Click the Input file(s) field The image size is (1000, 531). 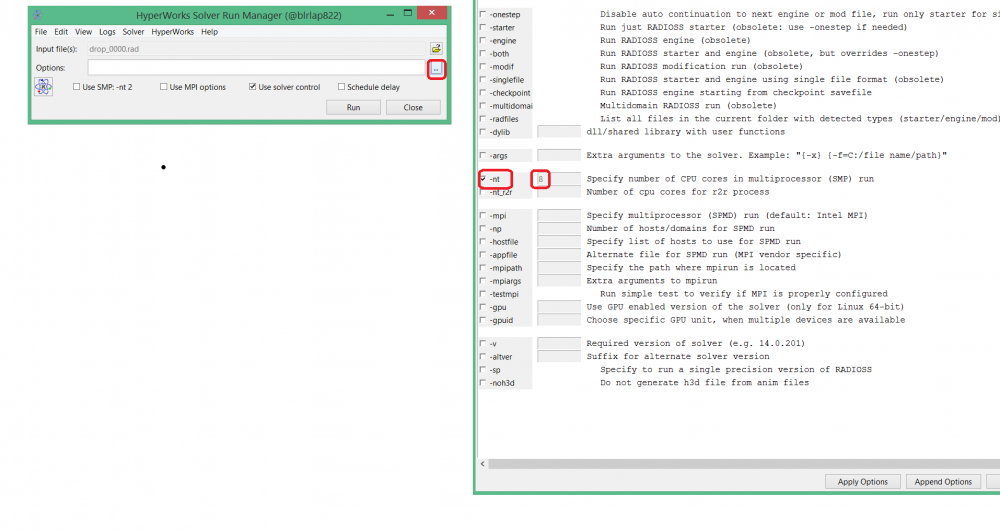[256, 49]
